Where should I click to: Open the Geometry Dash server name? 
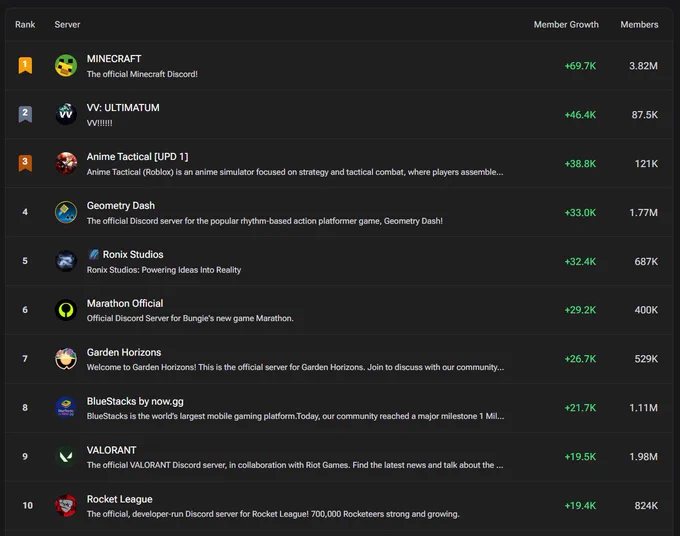tap(121, 206)
